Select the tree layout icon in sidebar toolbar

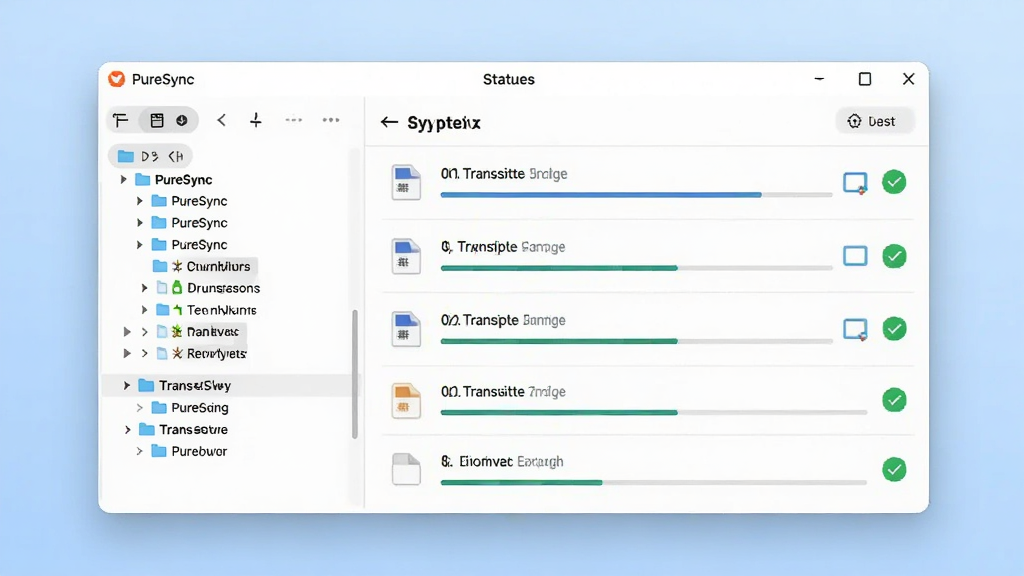click(x=121, y=120)
